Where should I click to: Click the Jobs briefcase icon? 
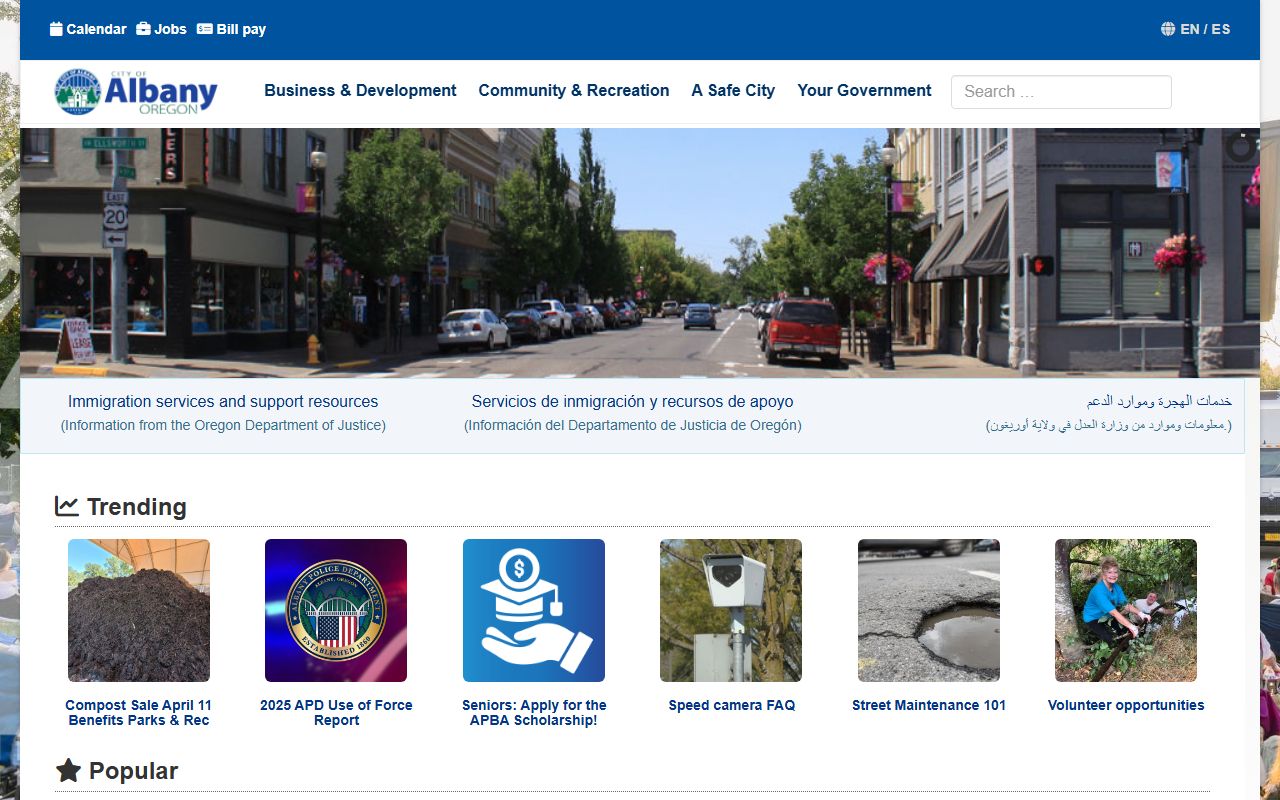pos(143,29)
